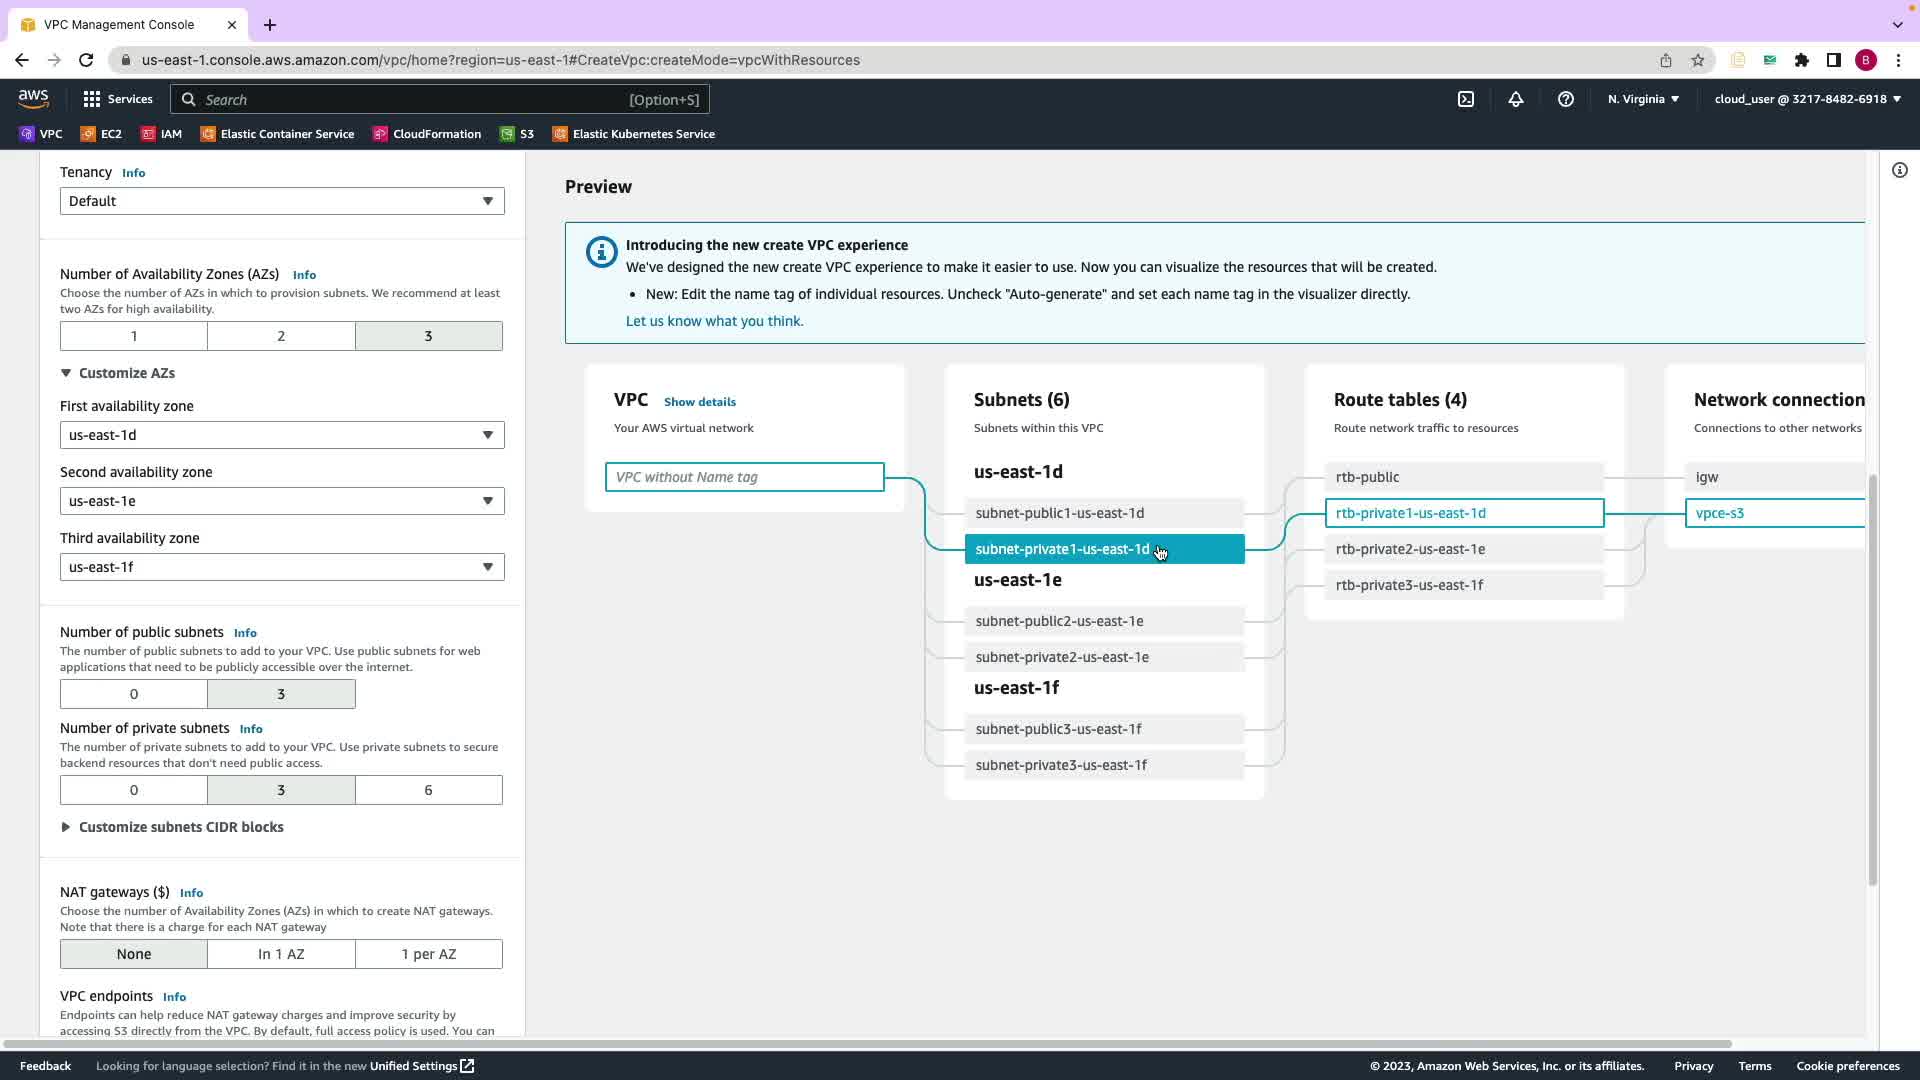Click the AWS logo home icon
This screenshot has width=1920, height=1080.
pyautogui.click(x=33, y=98)
